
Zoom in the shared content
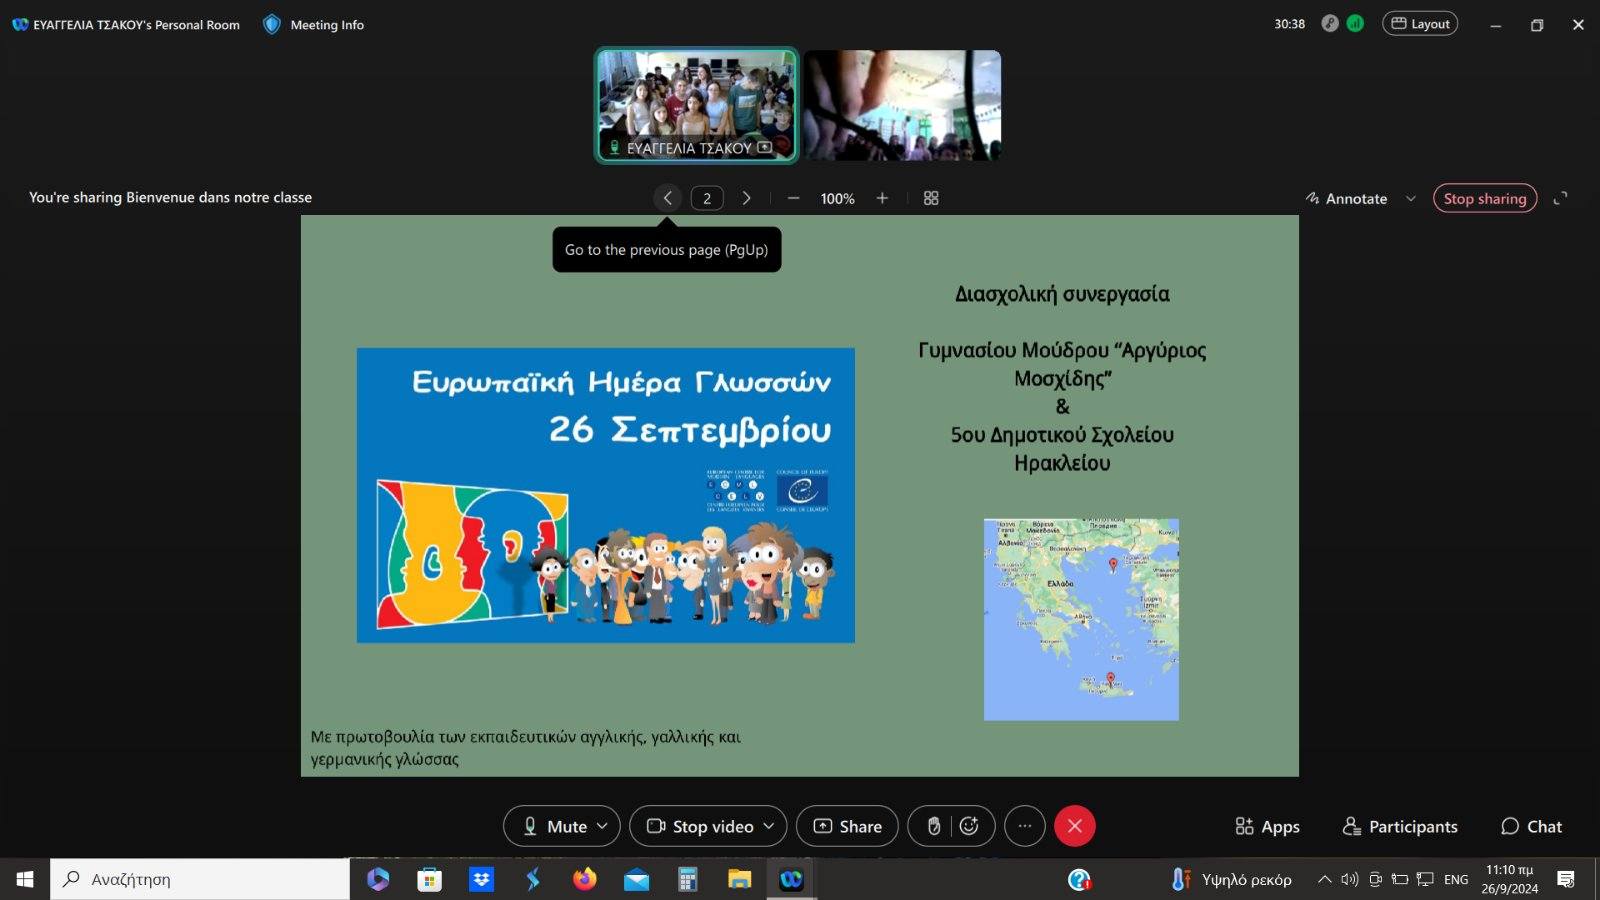[882, 198]
